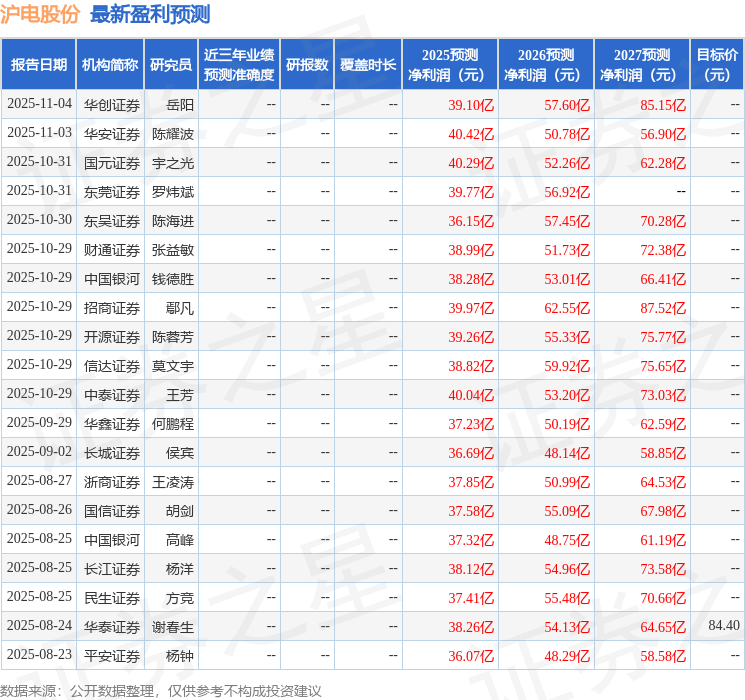745x700 pixels.
Task: Select the 长城证券 institution cell
Action: (112, 453)
